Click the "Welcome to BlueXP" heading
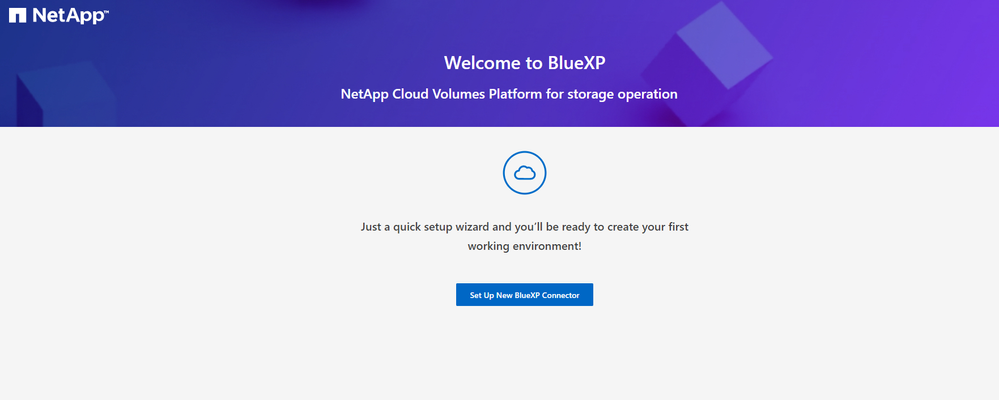Viewport: 999px width, 400px height. (524, 62)
